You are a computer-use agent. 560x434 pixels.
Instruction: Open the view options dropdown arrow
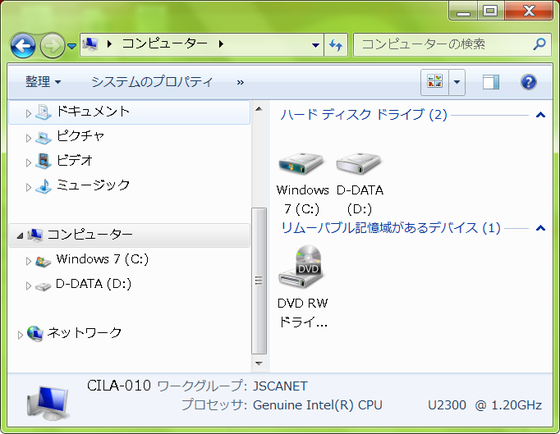tap(457, 82)
